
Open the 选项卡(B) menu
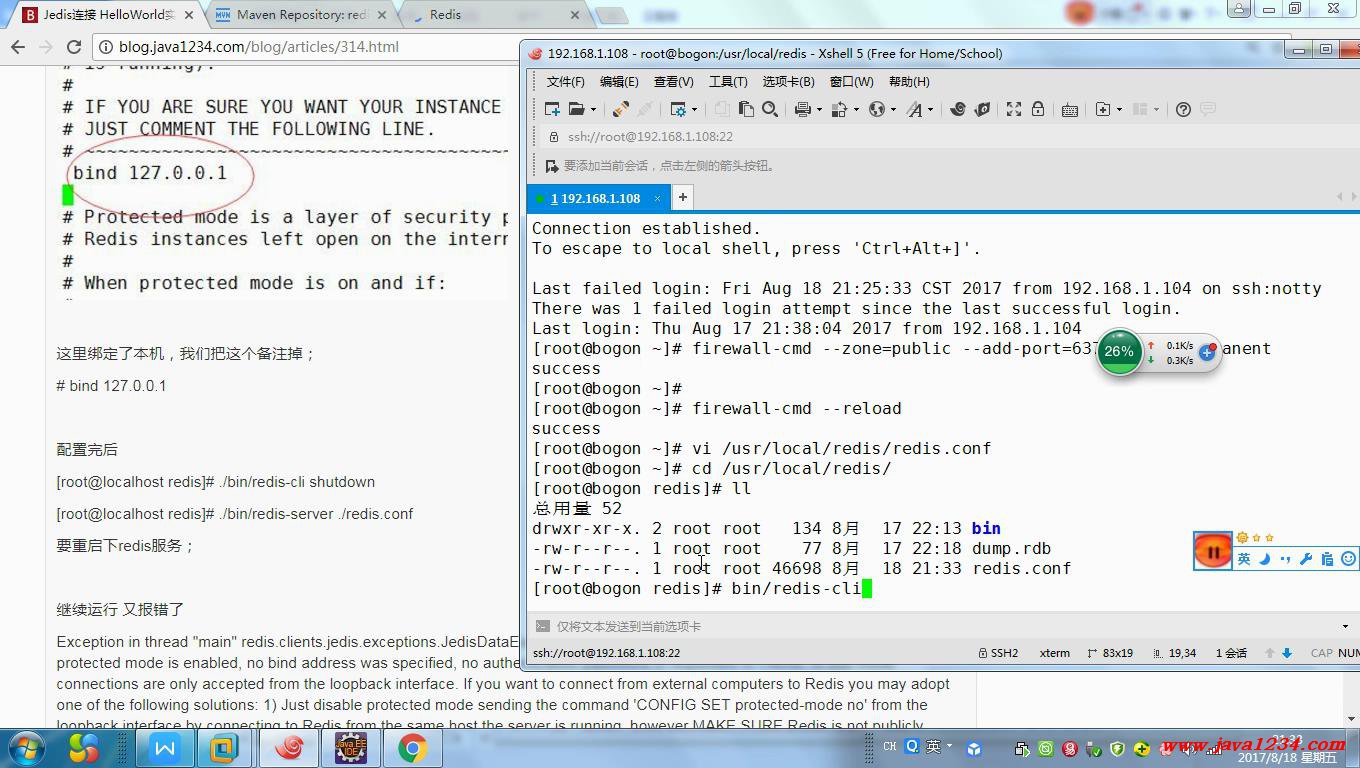(x=788, y=81)
